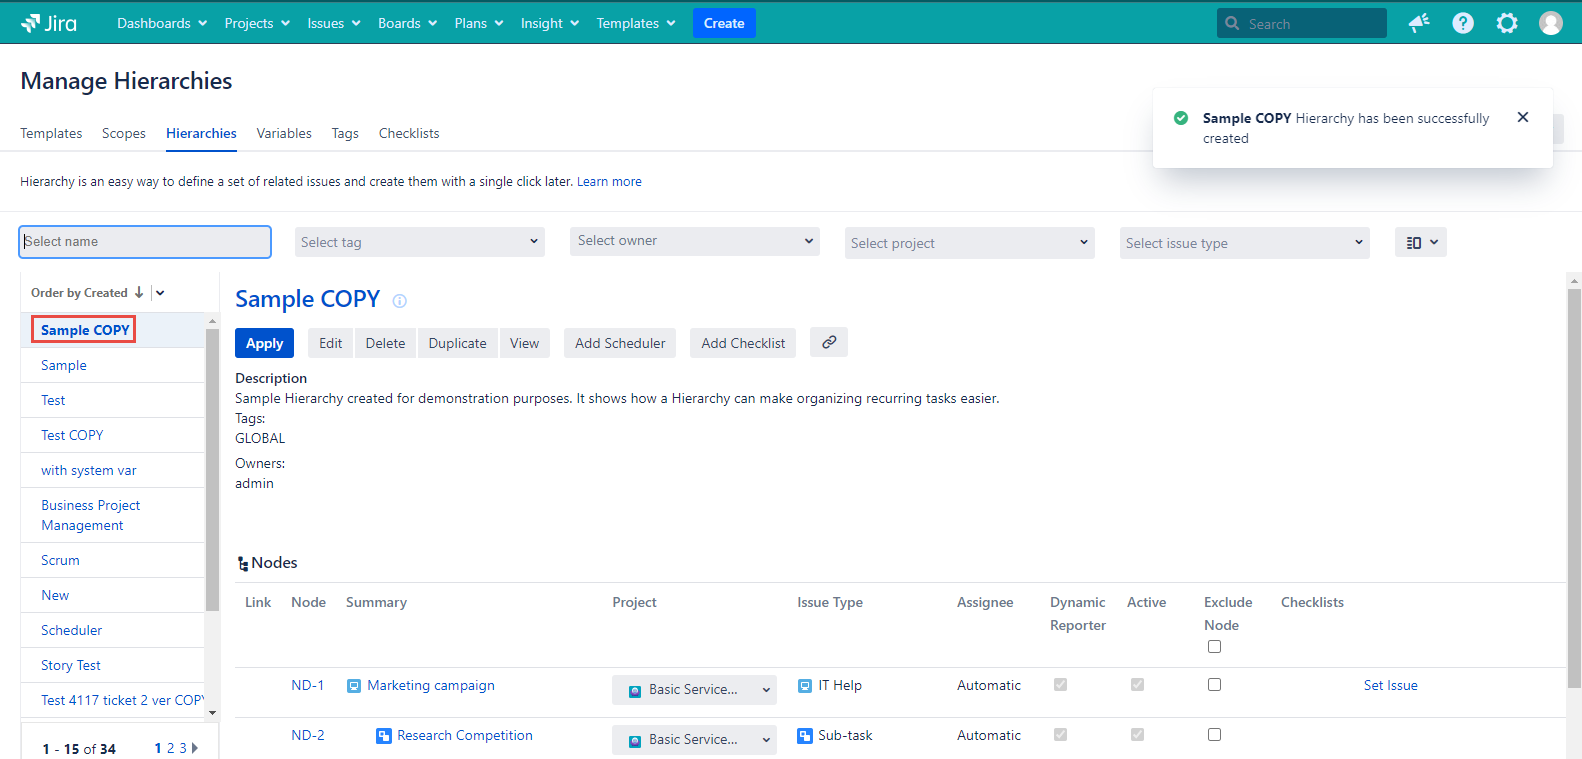
Task: Dismiss the success notification
Action: pyautogui.click(x=1523, y=117)
